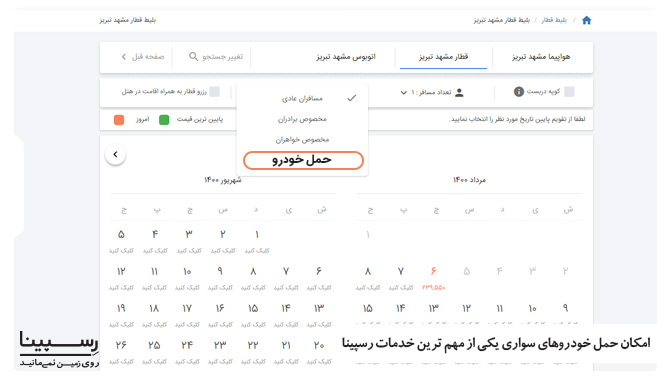
Task: Select مسافران عادی option
Action: (x=302, y=98)
